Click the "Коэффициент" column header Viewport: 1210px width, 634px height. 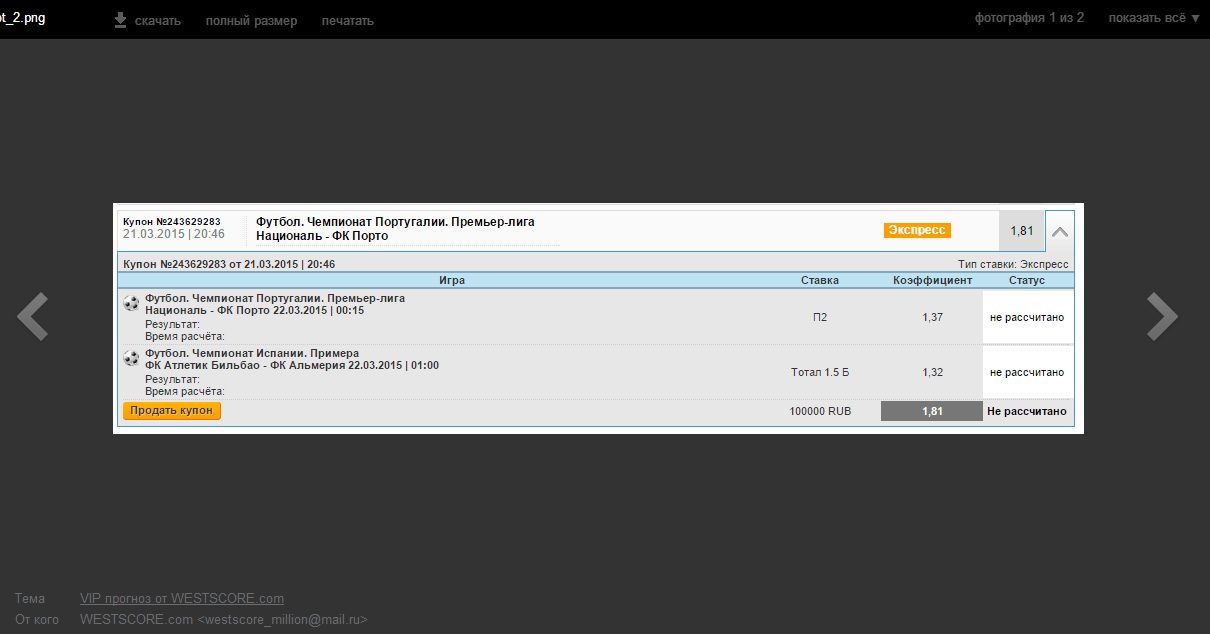932,281
